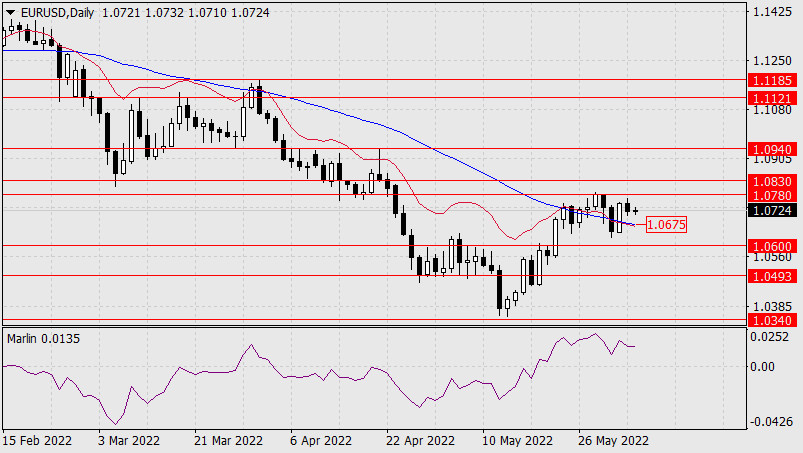The width and height of the screenshot is (803, 453).
Task: Click the 26 May 2022 date label
Action: point(614,440)
